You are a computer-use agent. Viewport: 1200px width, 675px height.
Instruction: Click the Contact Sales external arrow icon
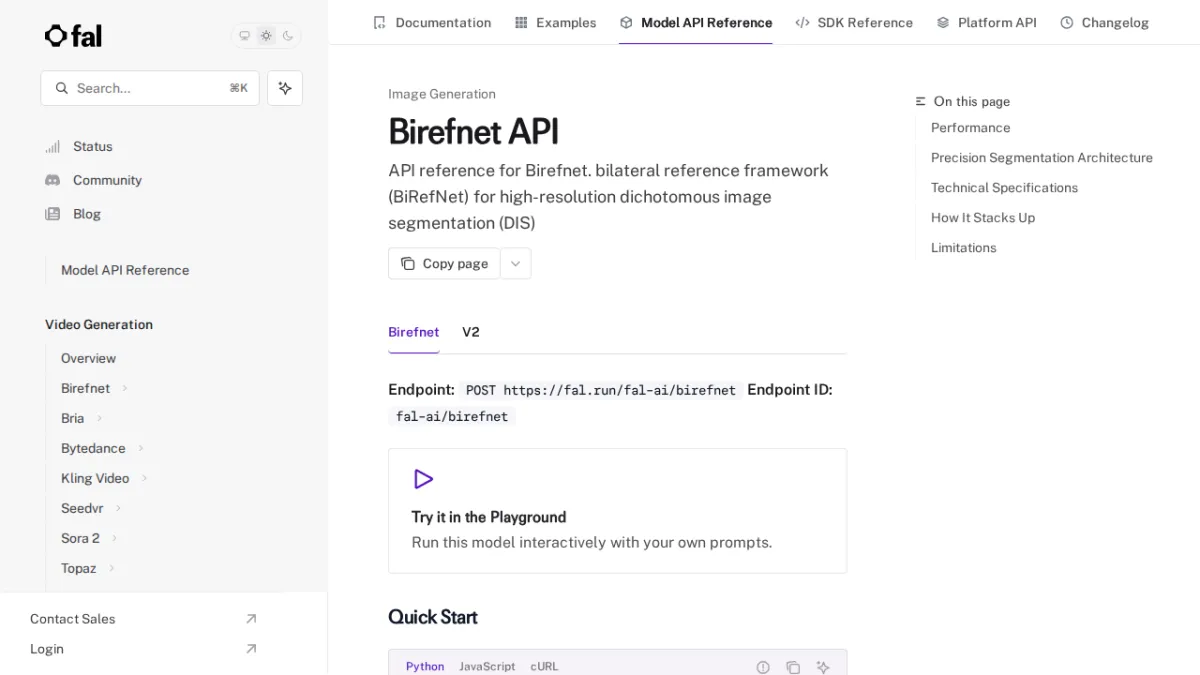pyautogui.click(x=251, y=619)
